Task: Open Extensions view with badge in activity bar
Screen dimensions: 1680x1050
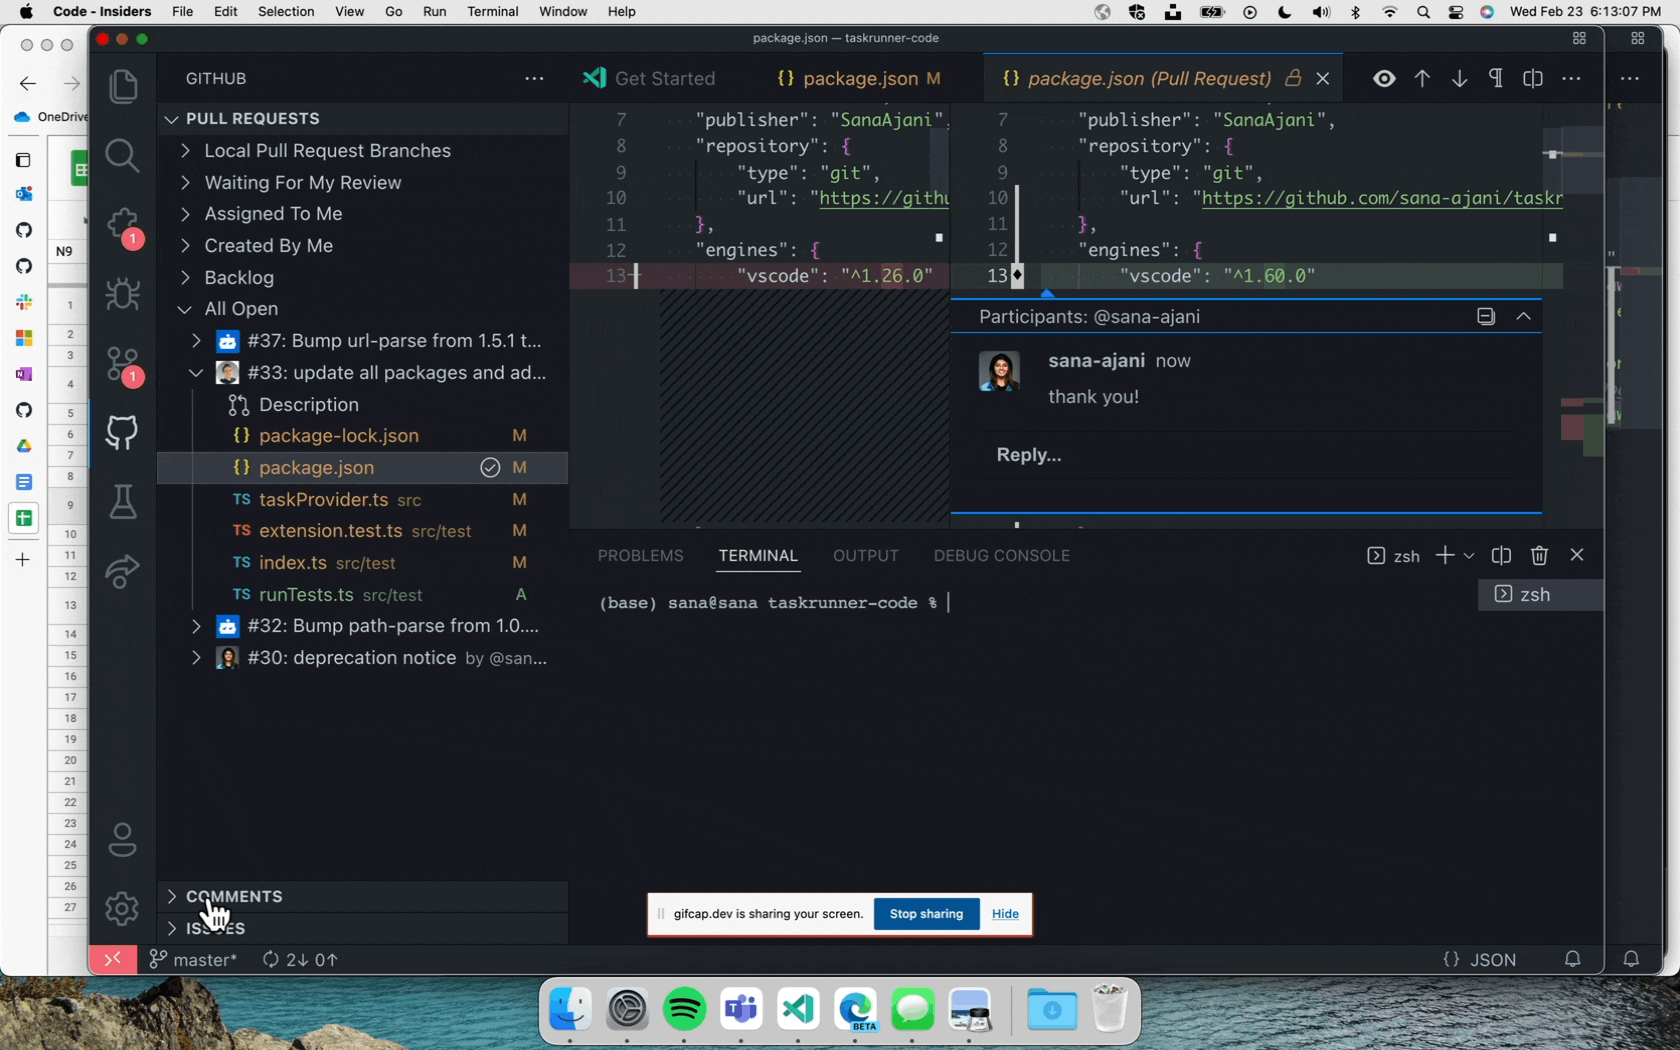Action: [123, 226]
